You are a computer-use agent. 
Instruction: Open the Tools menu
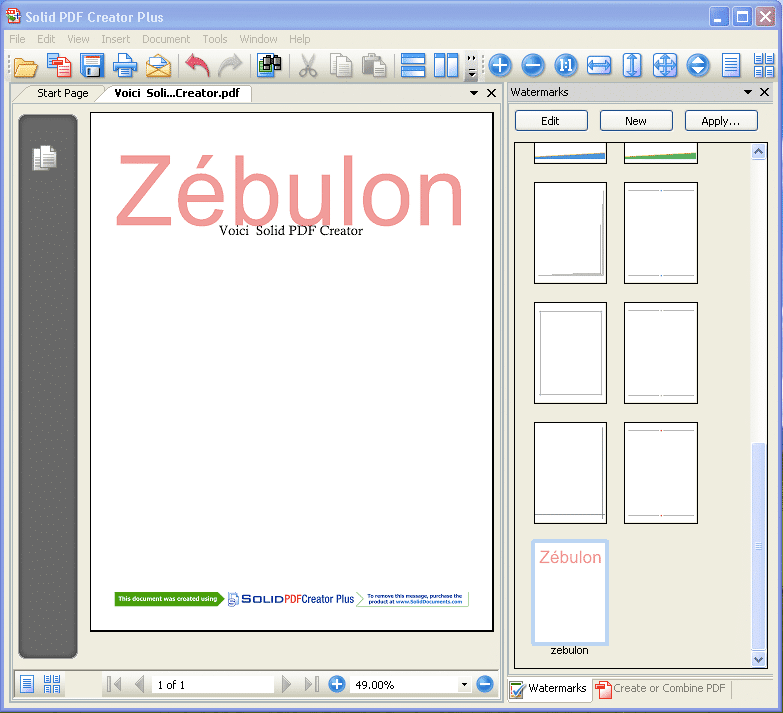(215, 39)
